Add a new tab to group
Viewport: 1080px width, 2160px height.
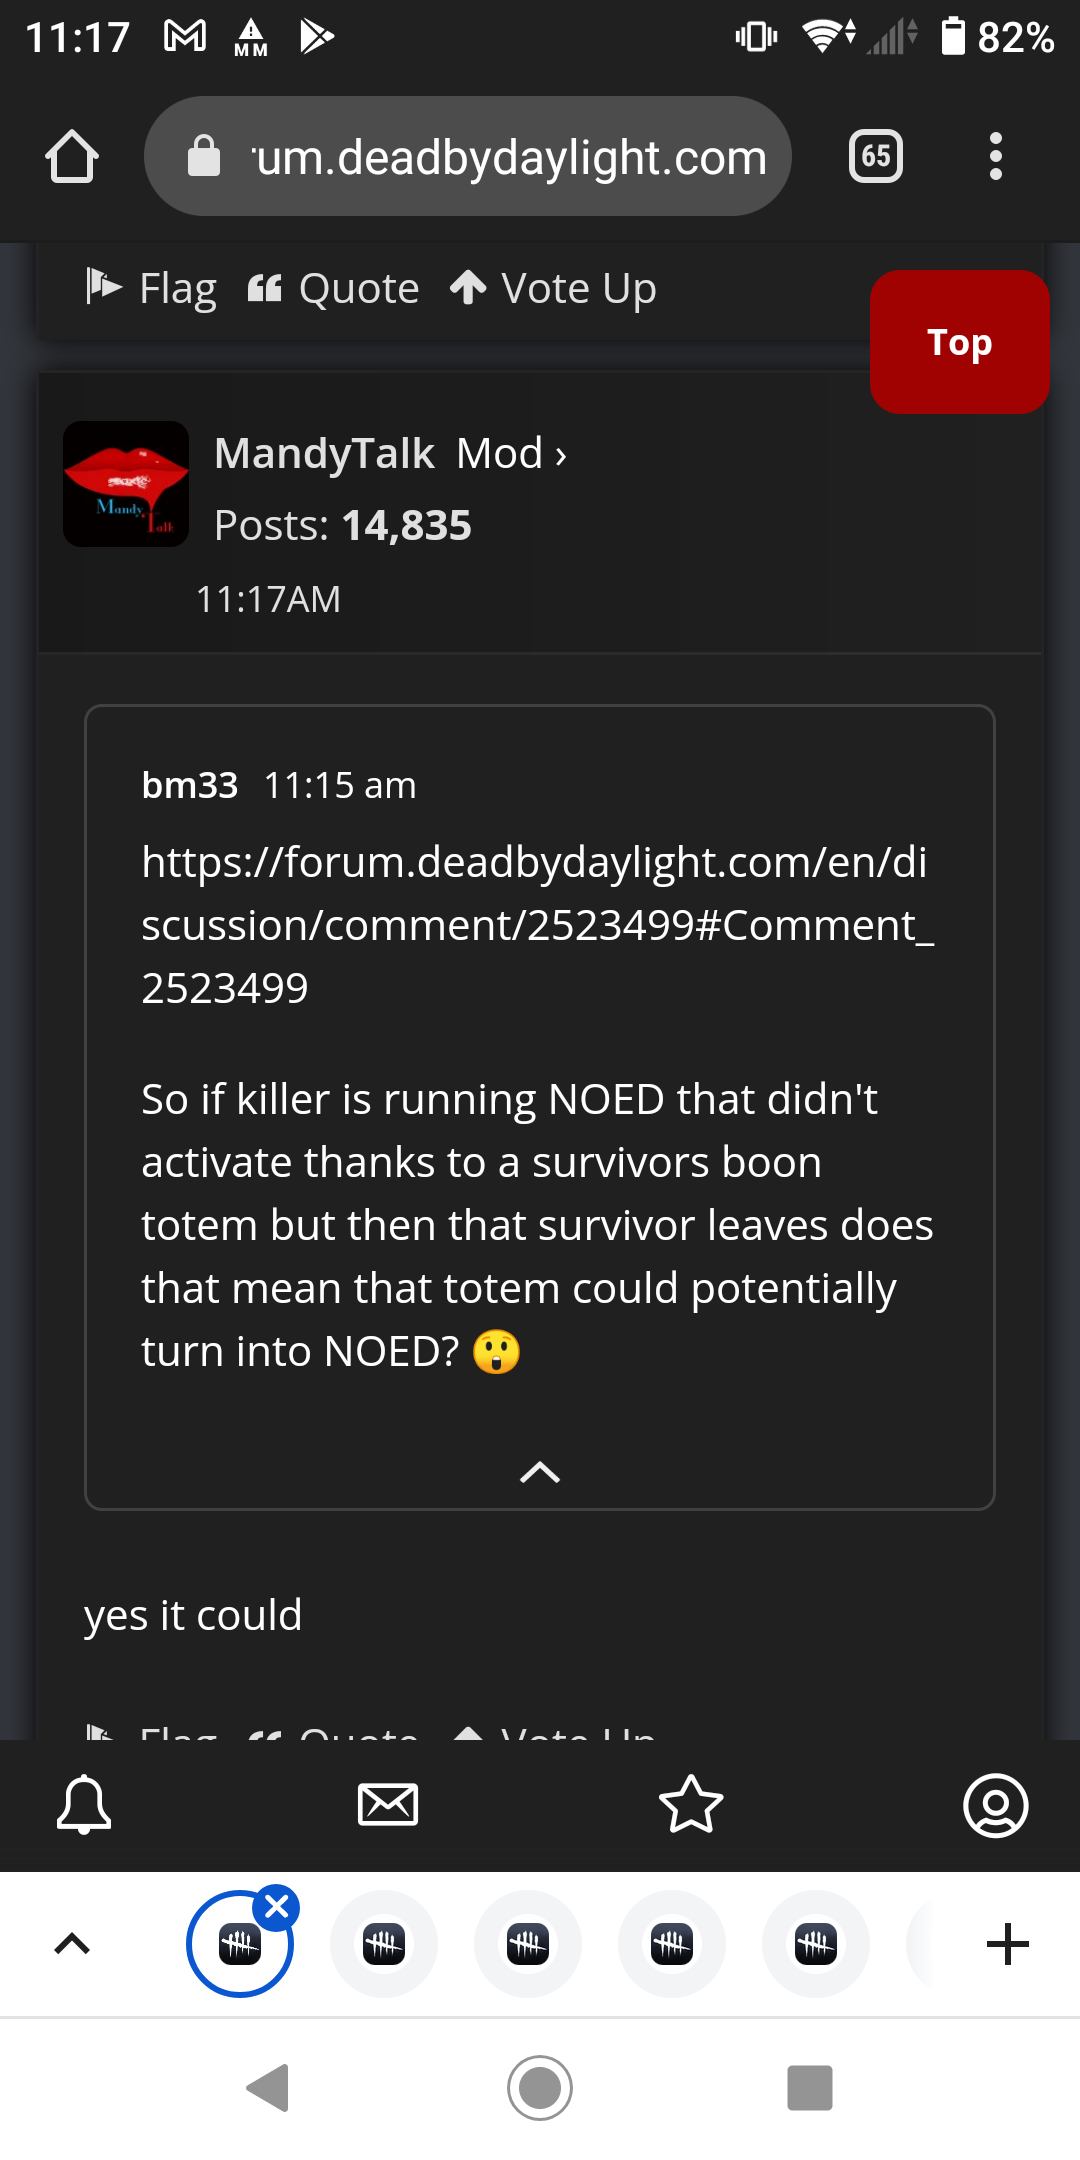[1008, 1944]
